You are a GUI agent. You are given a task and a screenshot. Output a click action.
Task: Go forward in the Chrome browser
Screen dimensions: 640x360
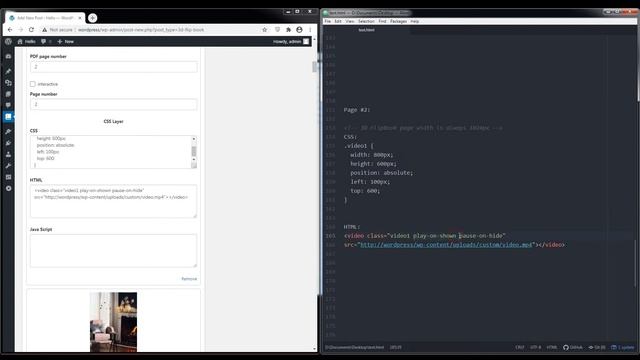[21, 30]
